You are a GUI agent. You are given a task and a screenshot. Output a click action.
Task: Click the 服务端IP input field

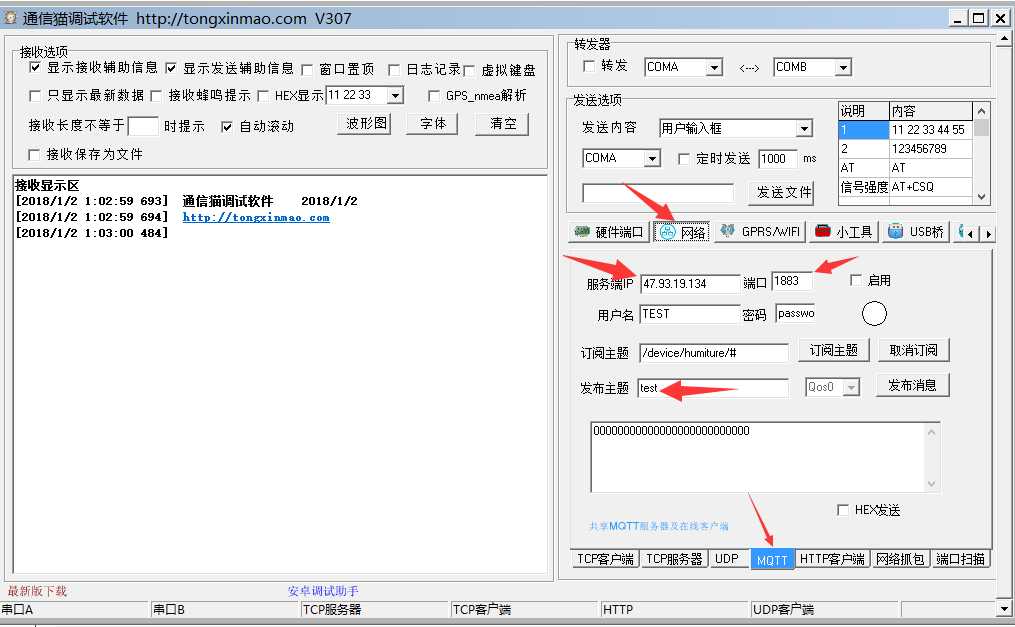coord(689,283)
